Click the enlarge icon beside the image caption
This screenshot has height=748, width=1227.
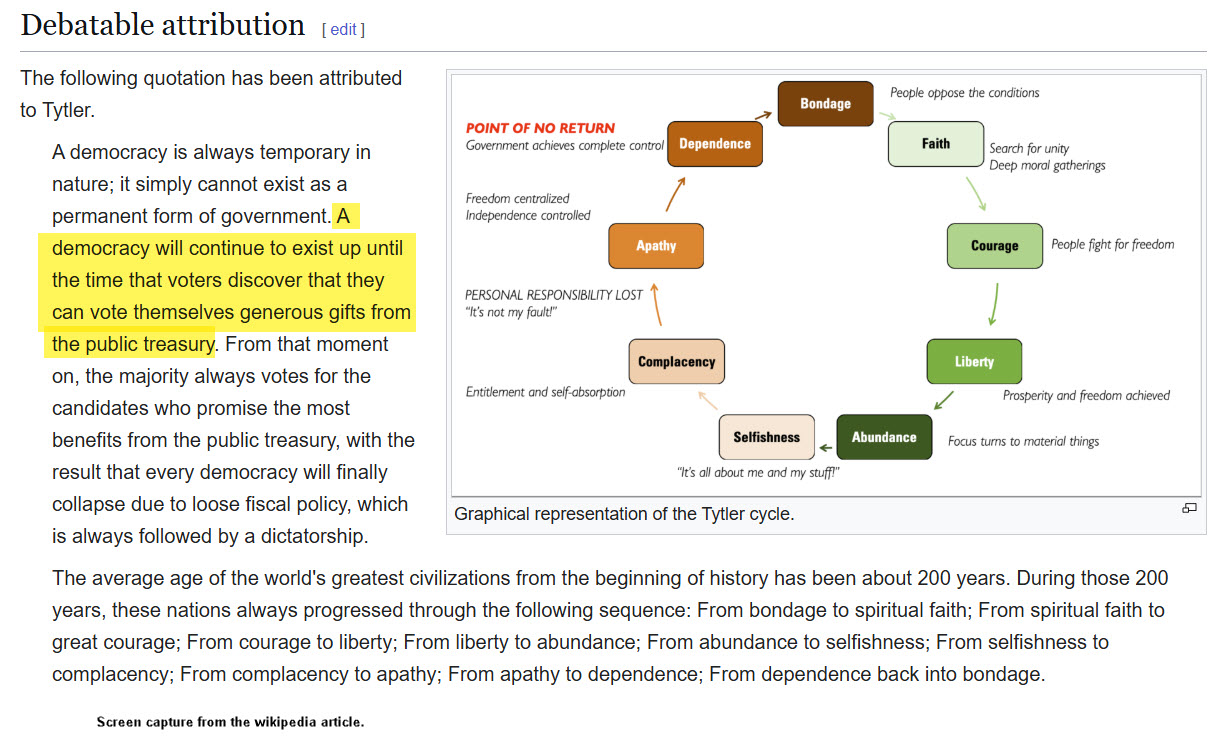pos(1189,508)
